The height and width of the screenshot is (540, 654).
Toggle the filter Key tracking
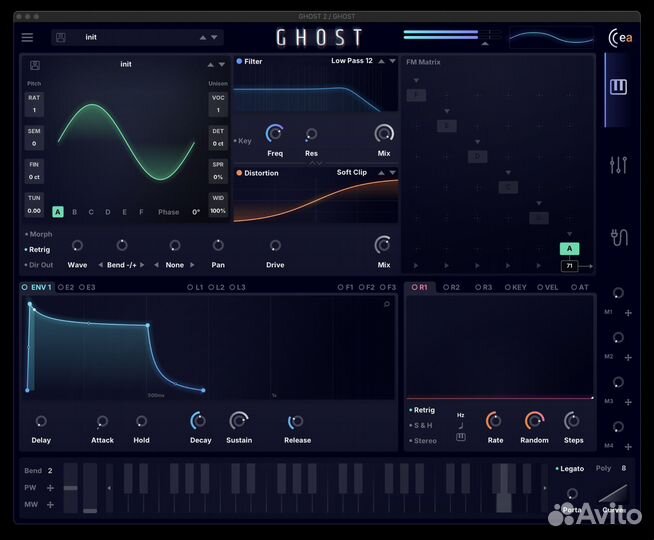coord(242,141)
